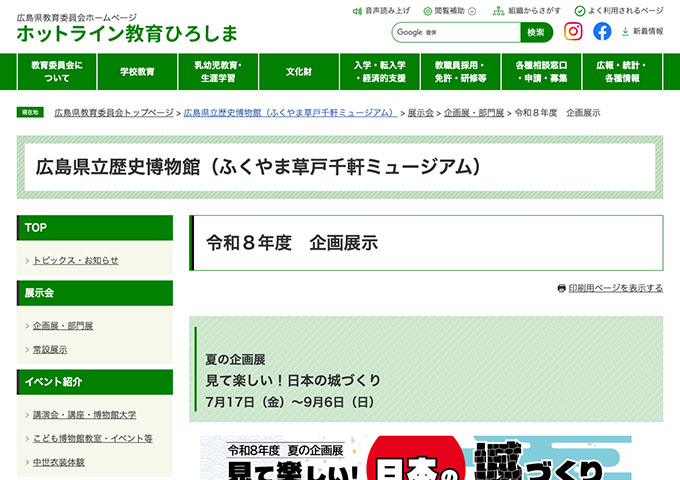The width and height of the screenshot is (680, 480).
Task: Open 広島県立歴史博物館 breadcrumb link
Action: tap(290, 113)
